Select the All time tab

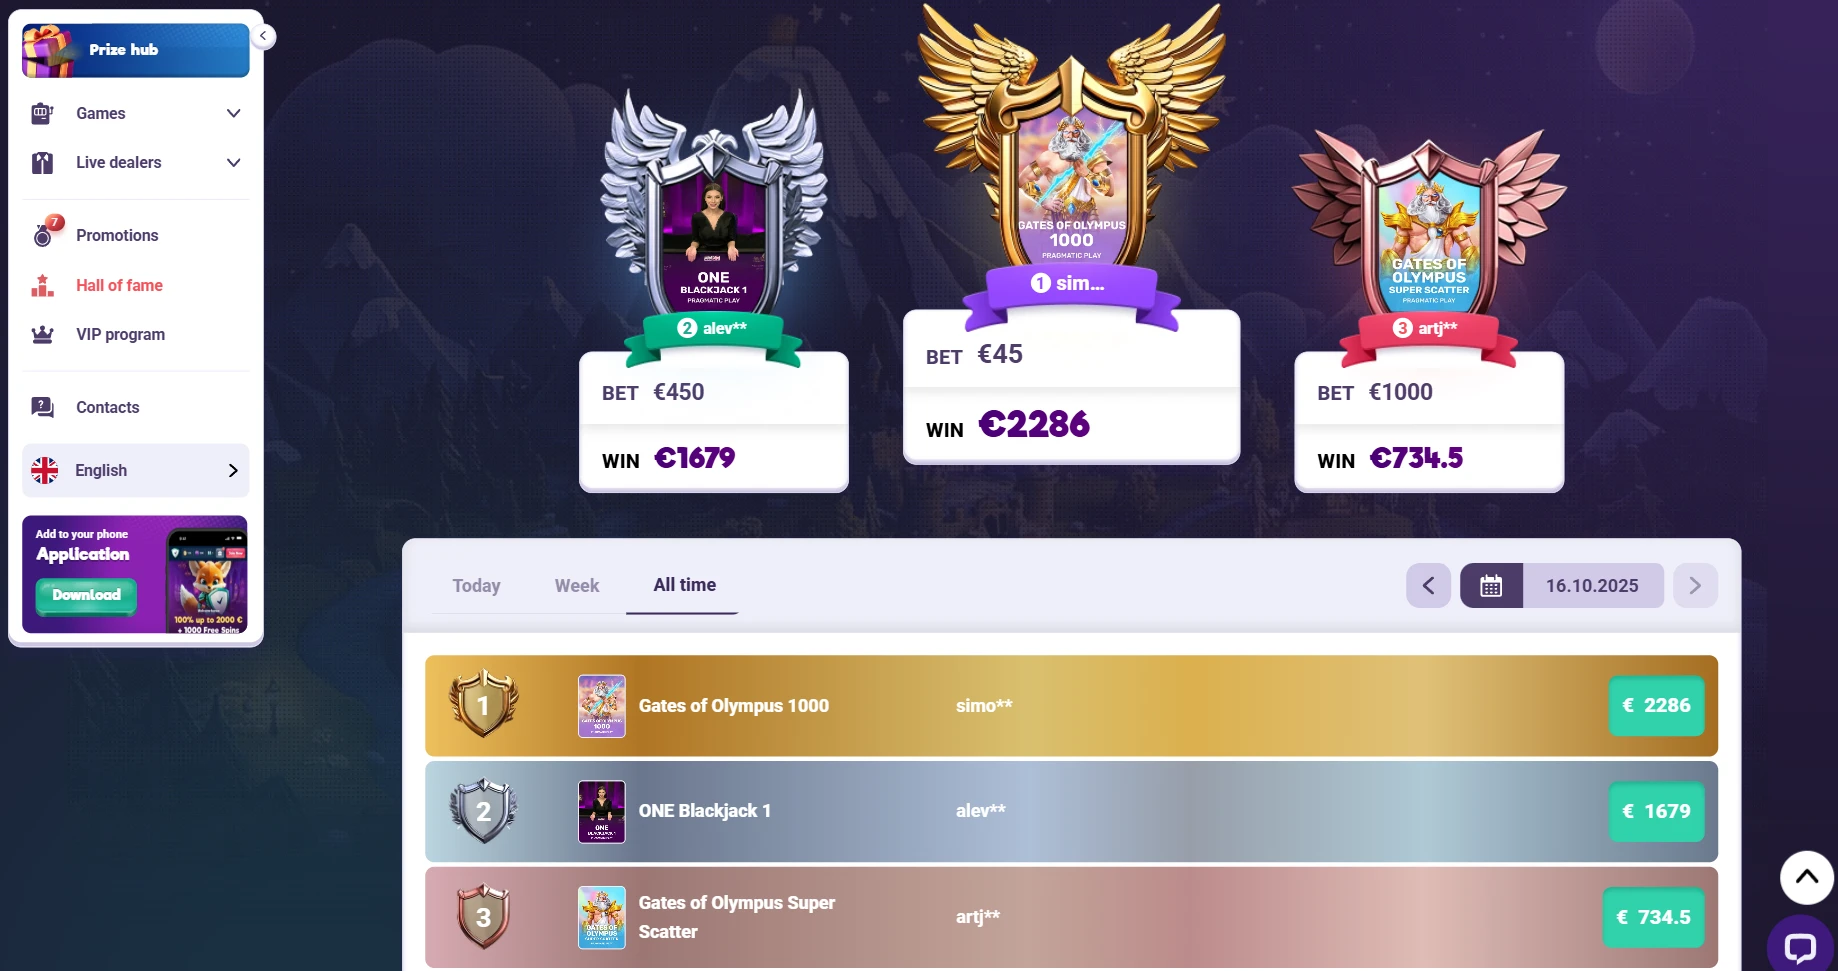pos(684,585)
